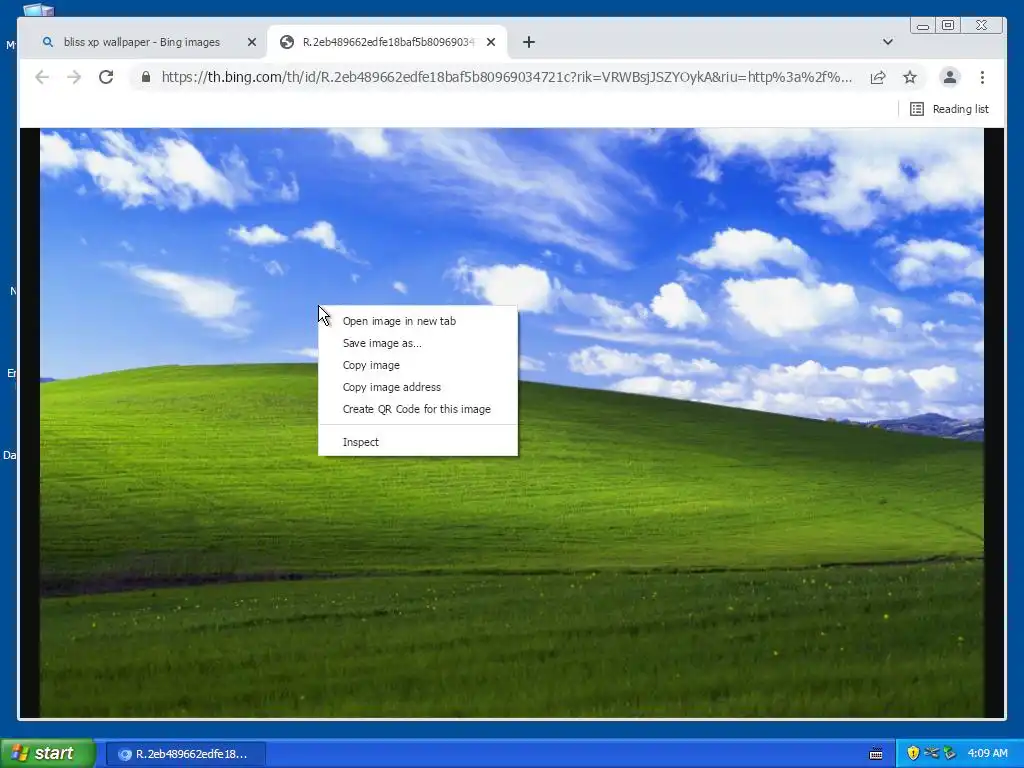Minimize the browser window
The image size is (1024, 768).
tap(923, 26)
